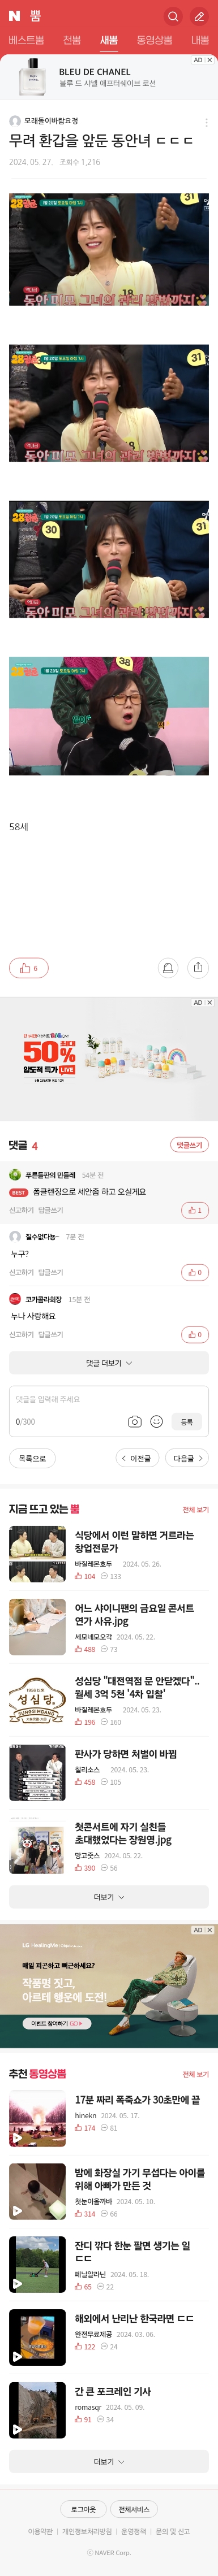This screenshot has height=2576, width=218.
Task: Switch to the 동영상뿜 tab
Action: pyautogui.click(x=154, y=40)
